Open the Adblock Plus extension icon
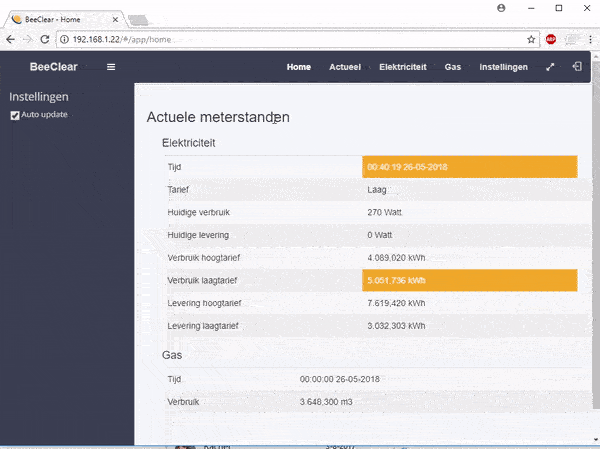 pyautogui.click(x=551, y=39)
